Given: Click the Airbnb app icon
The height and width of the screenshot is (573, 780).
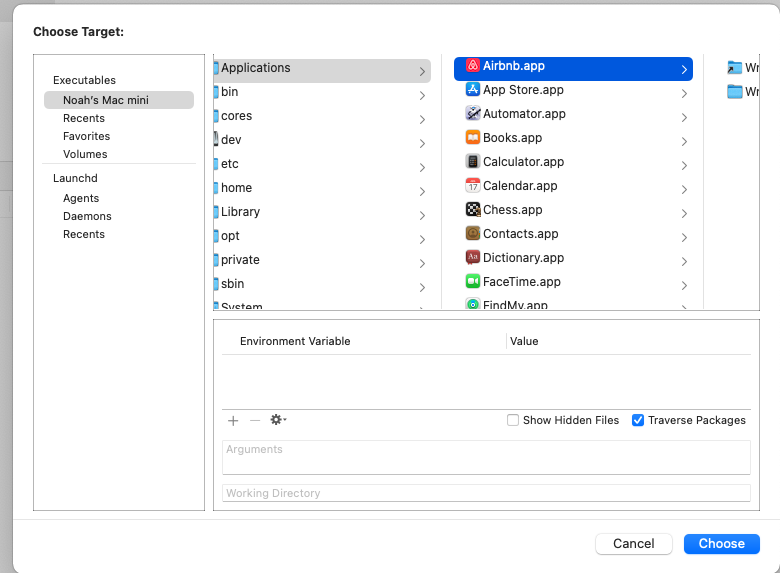Looking at the screenshot, I should pos(473,66).
